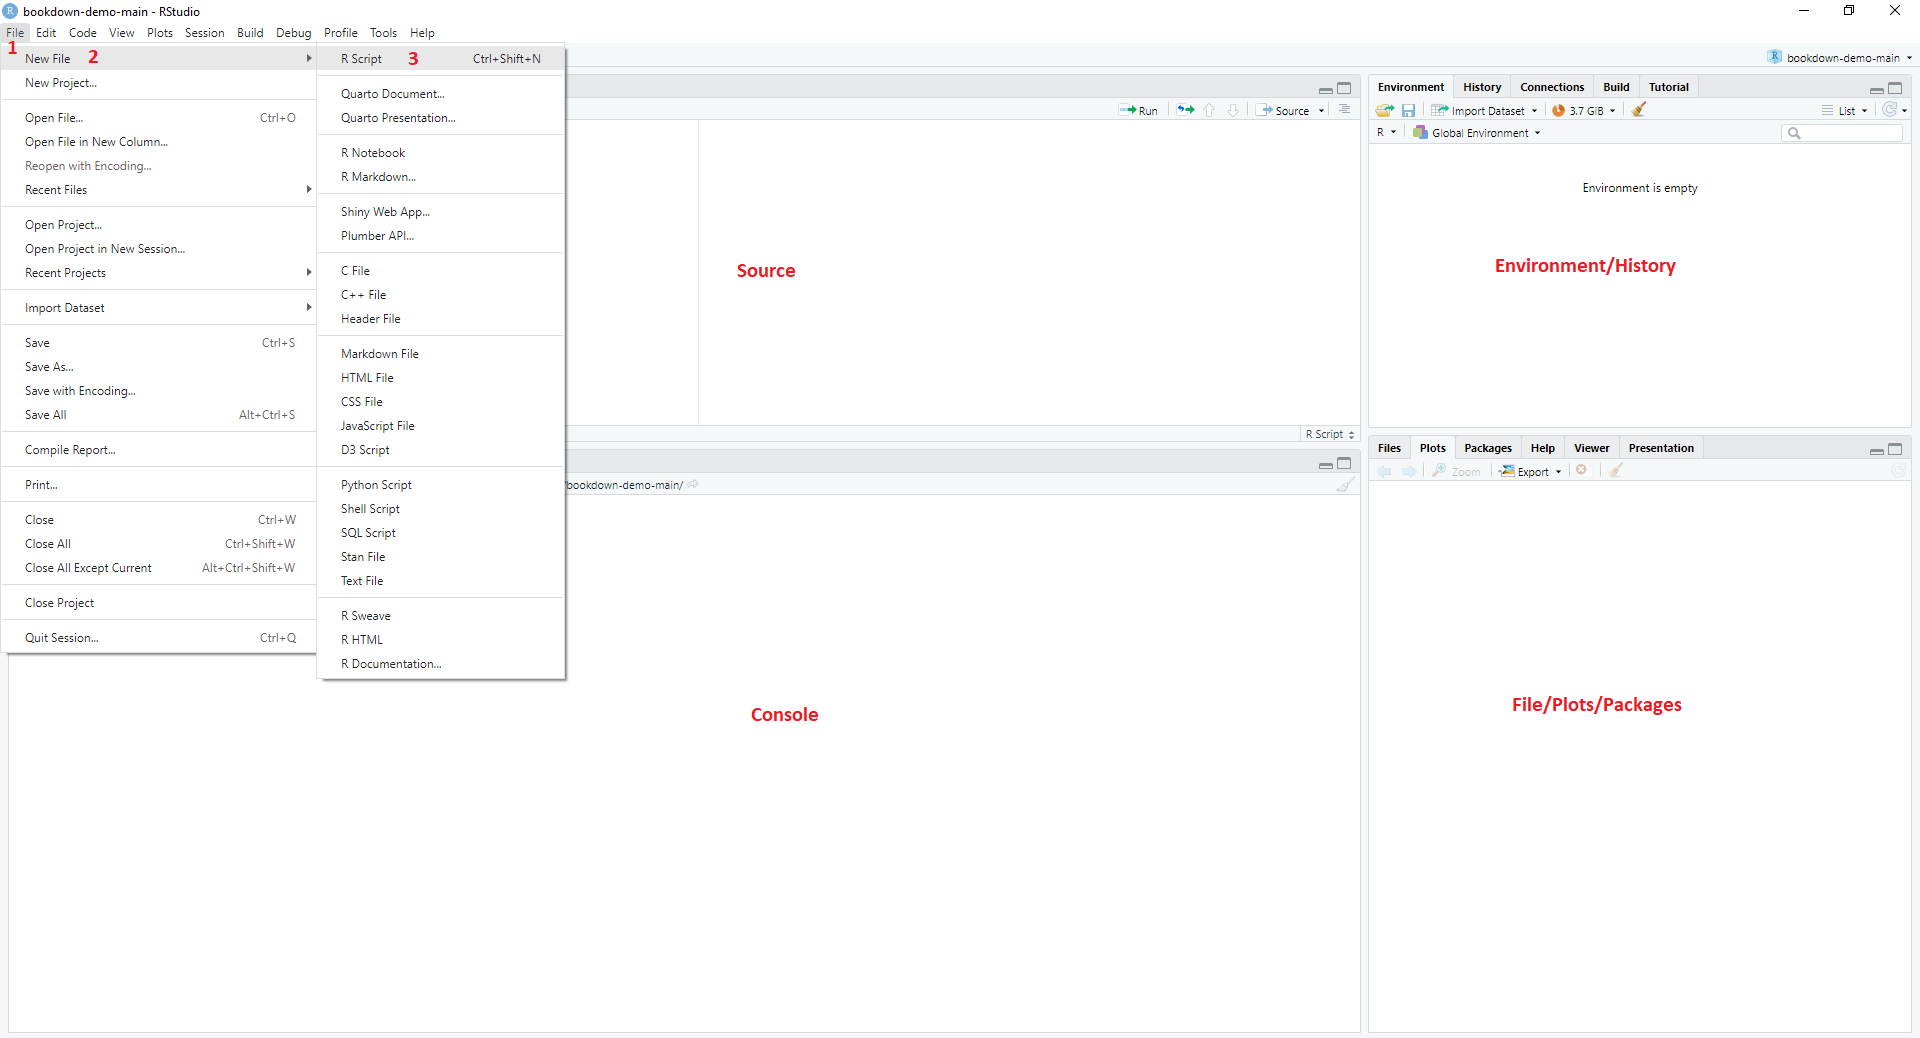Run the current line of code
The image size is (1920, 1038).
click(1140, 110)
